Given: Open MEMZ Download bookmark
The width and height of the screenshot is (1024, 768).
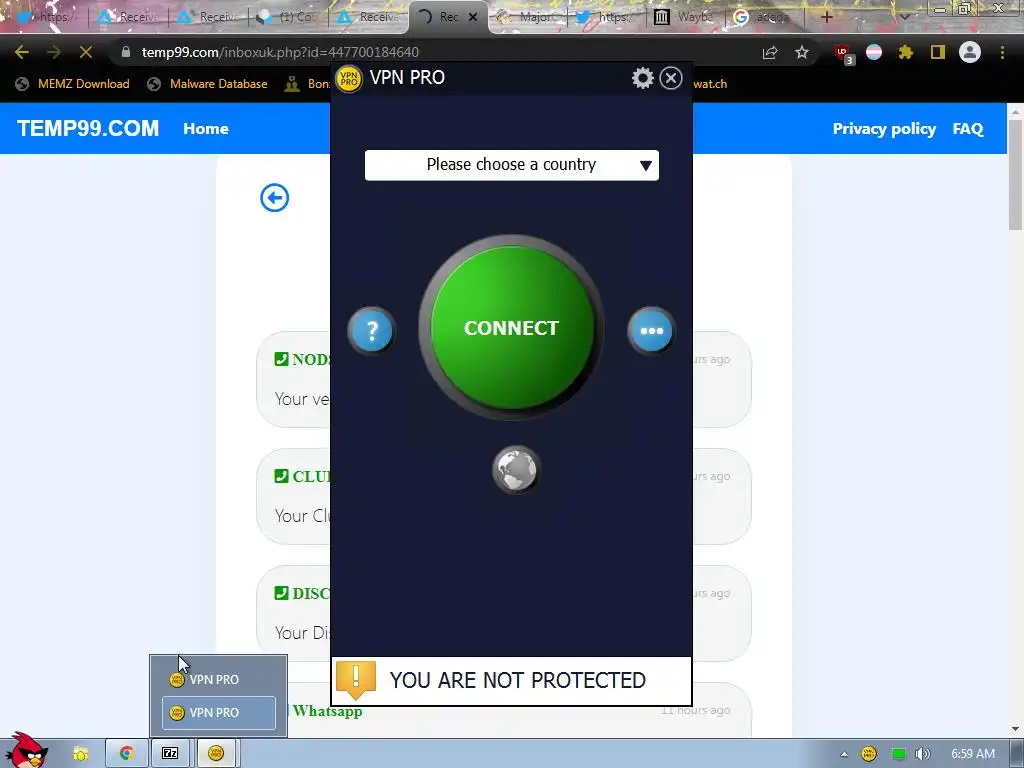Looking at the screenshot, I should coord(72,84).
